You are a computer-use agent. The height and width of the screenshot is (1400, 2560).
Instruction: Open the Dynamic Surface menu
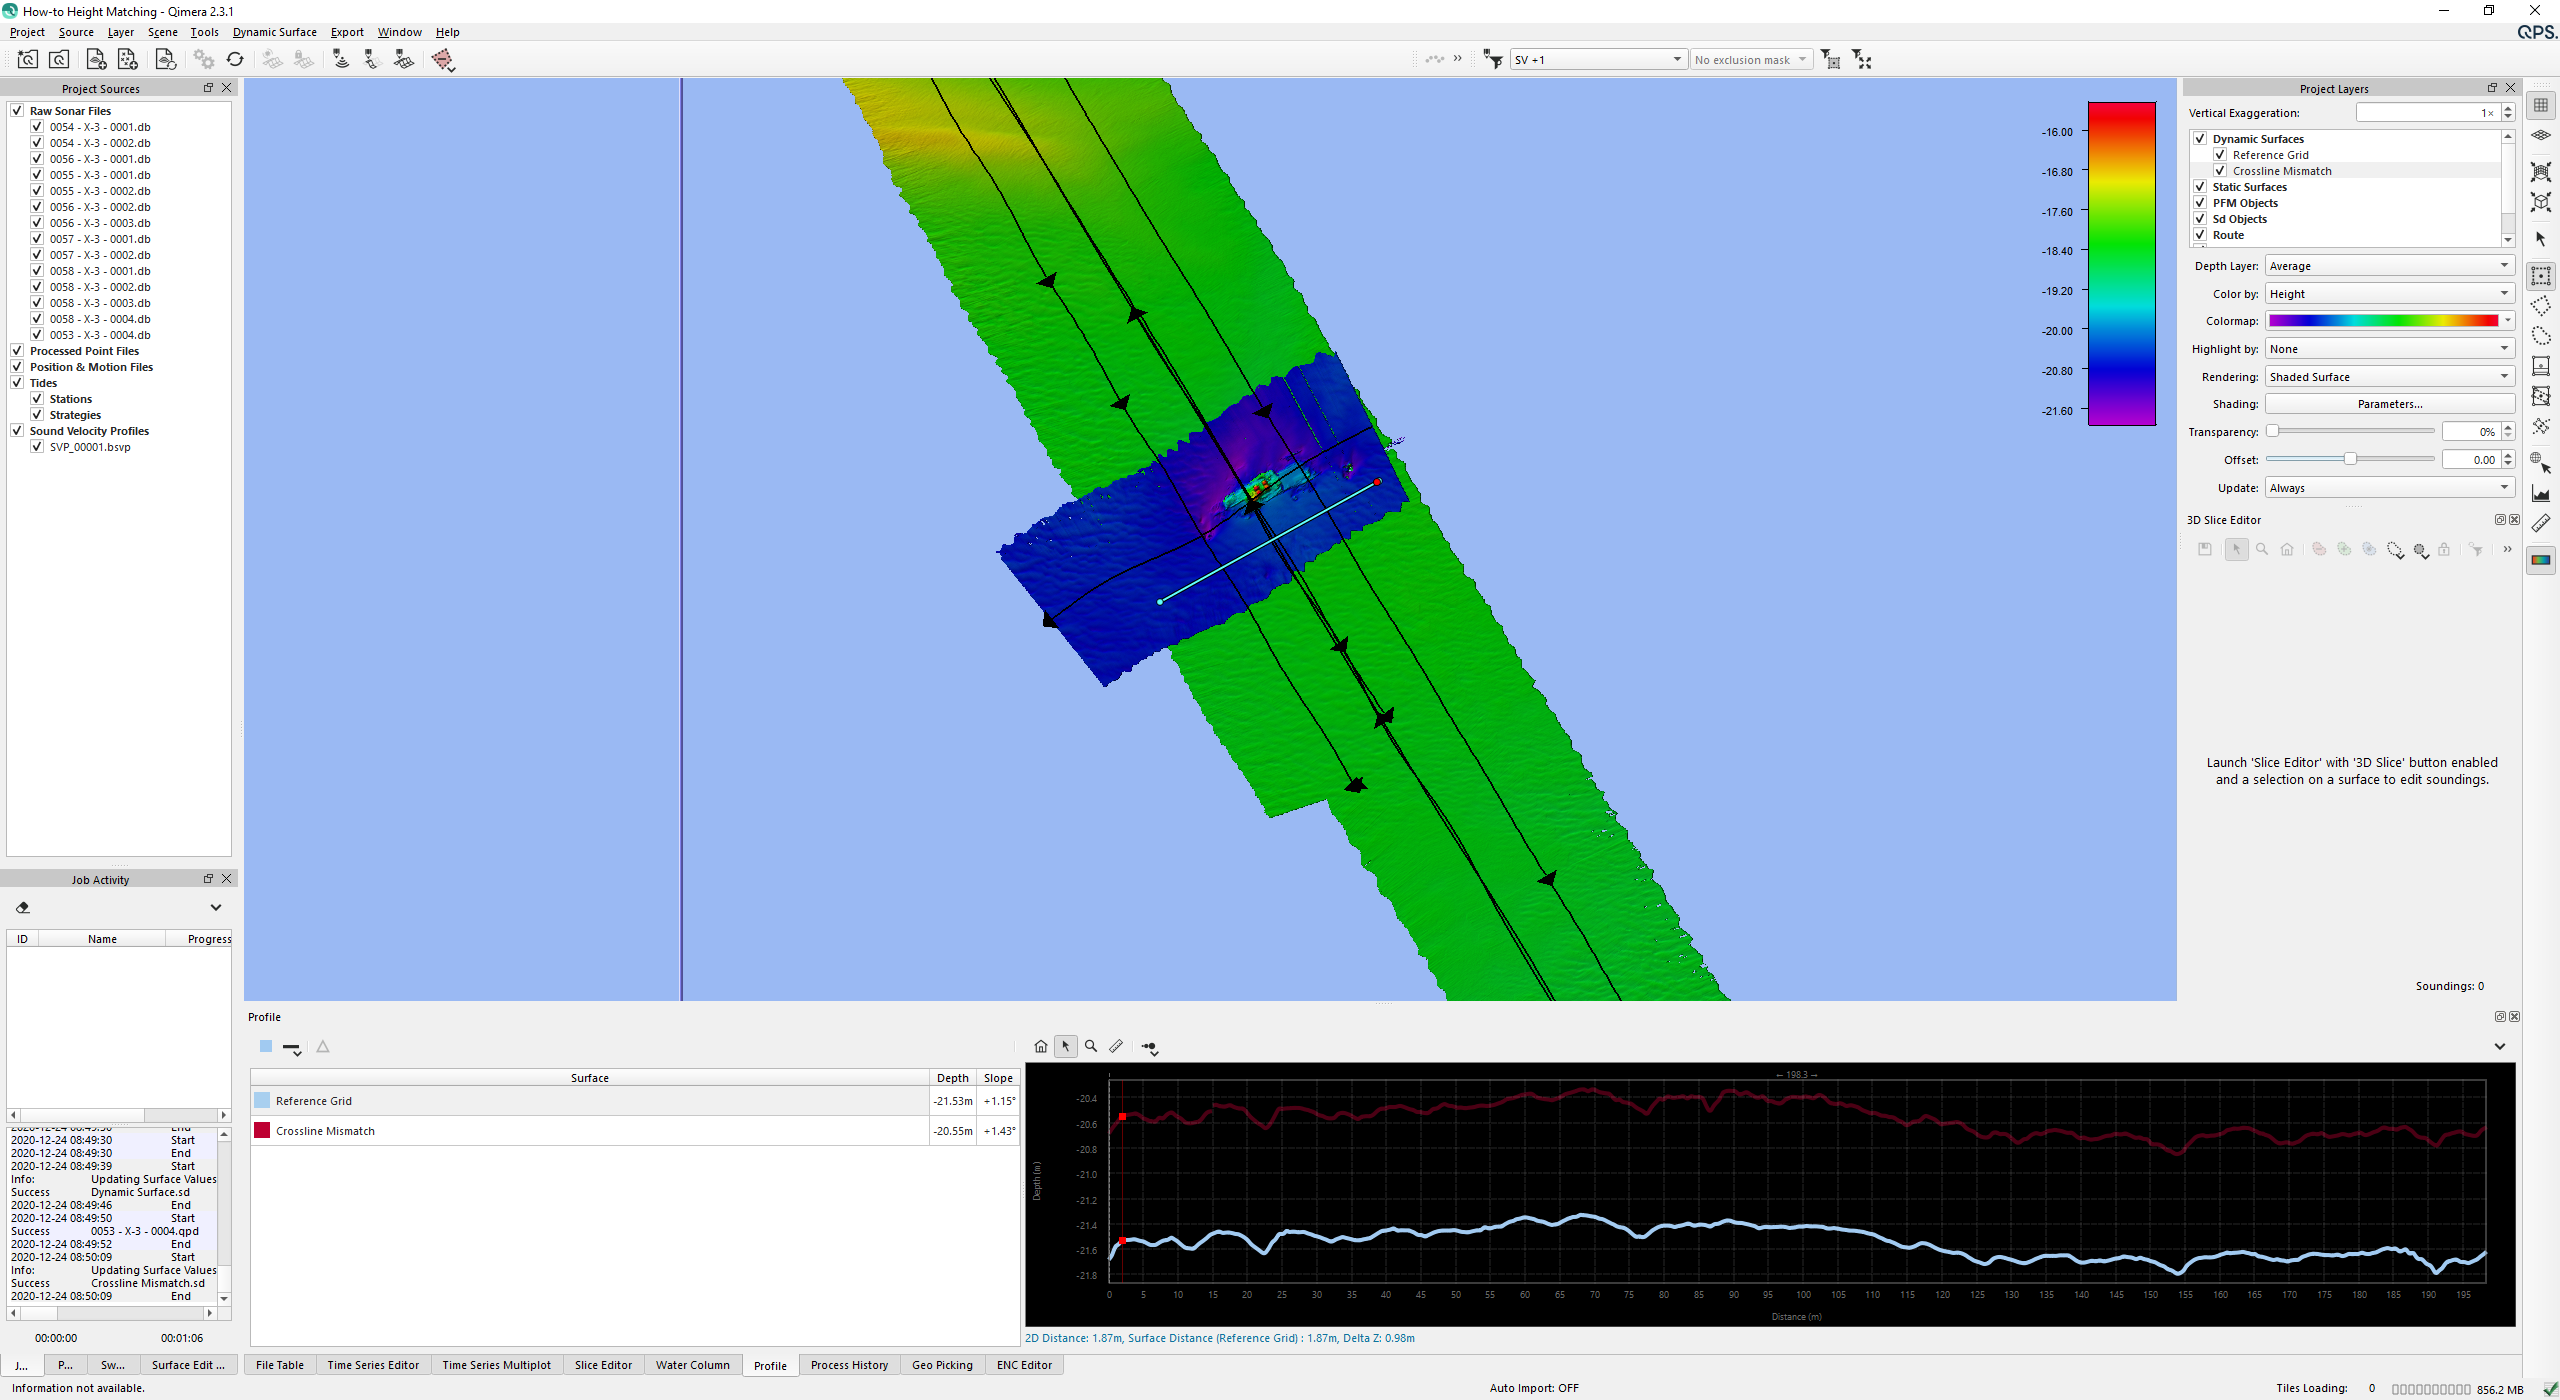point(274,32)
